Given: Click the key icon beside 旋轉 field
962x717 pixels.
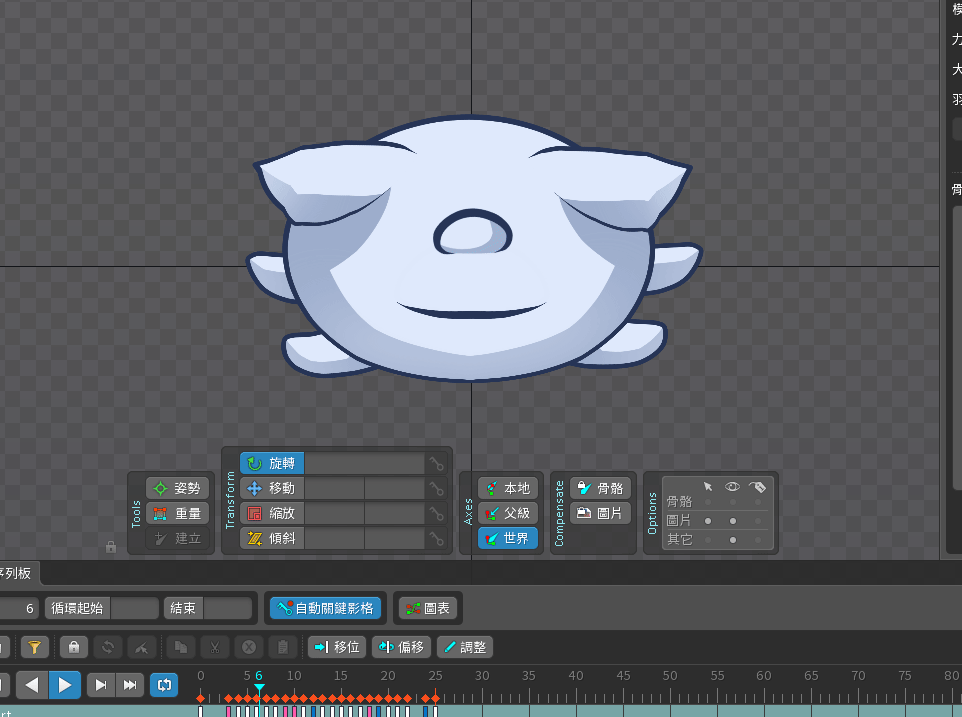Looking at the screenshot, I should click(x=436, y=464).
